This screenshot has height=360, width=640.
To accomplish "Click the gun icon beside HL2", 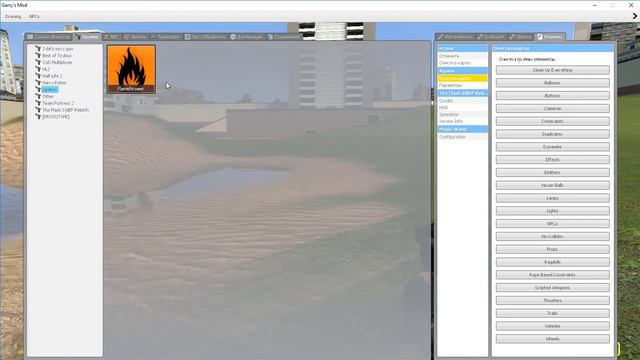I will click(x=38, y=69).
